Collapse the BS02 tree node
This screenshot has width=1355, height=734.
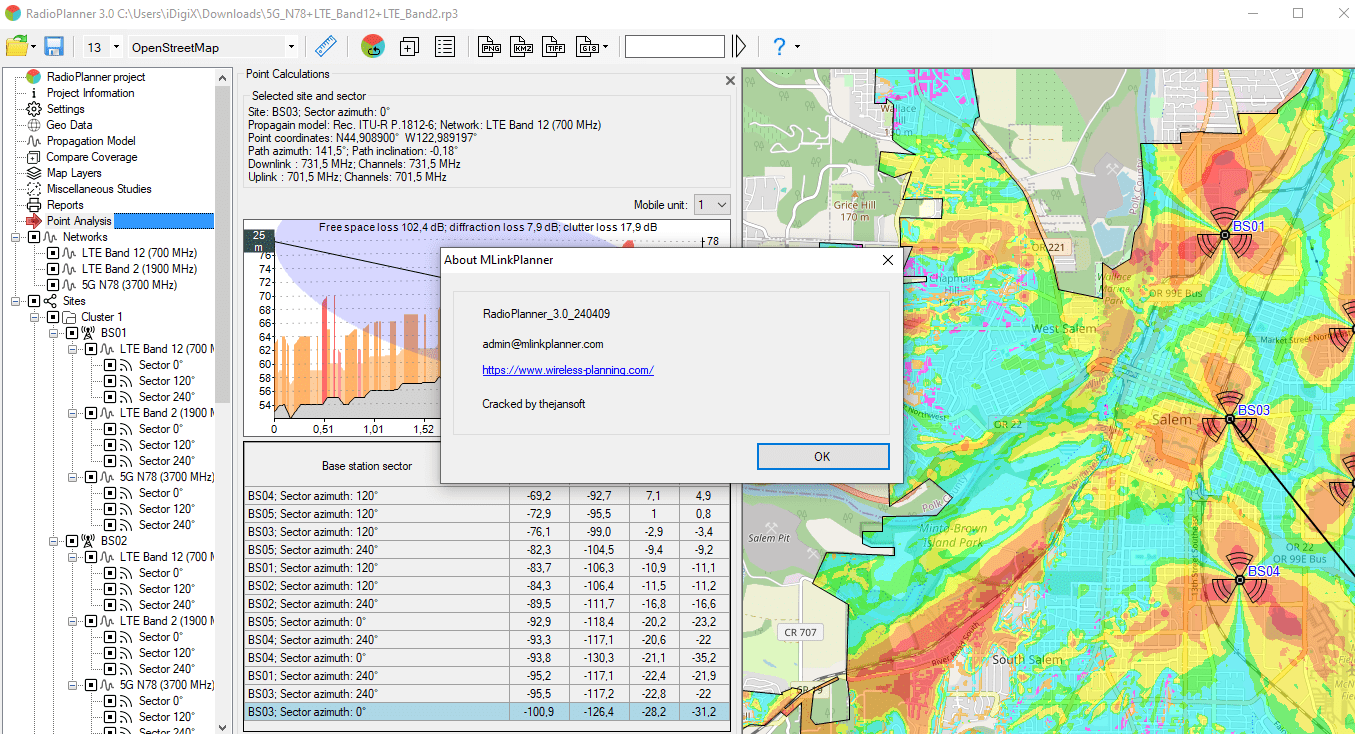[x=54, y=541]
